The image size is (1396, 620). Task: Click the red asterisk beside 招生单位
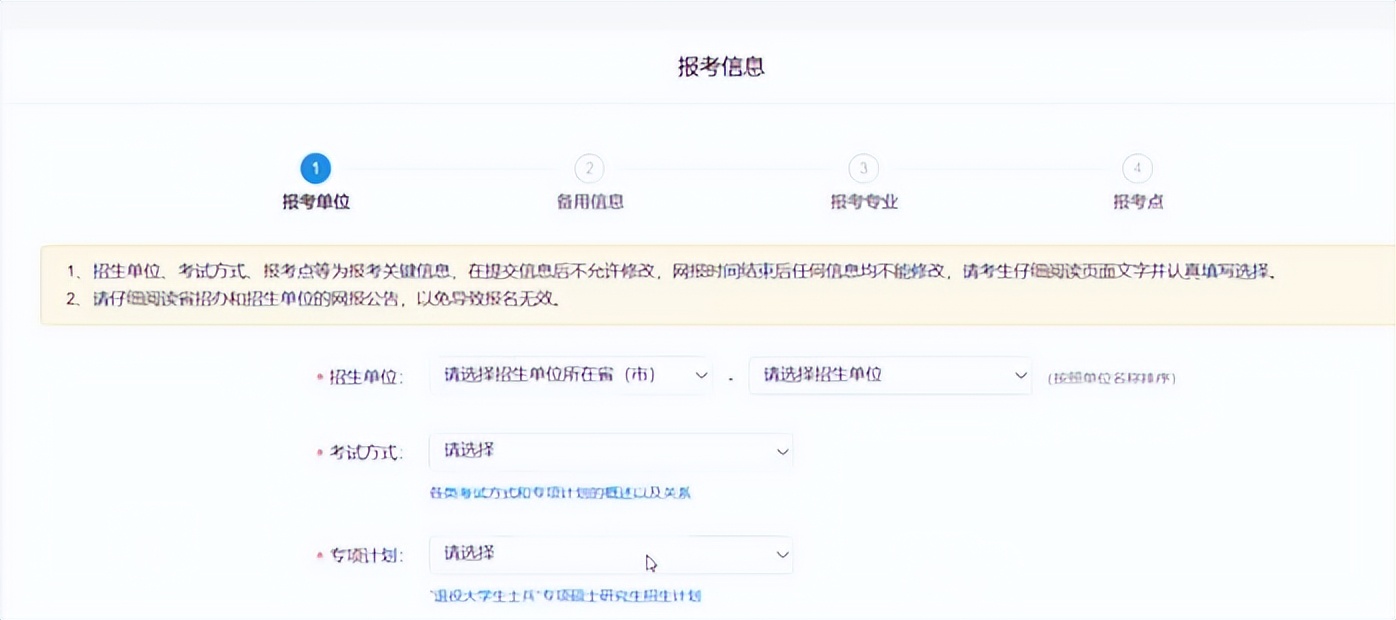[x=320, y=375]
